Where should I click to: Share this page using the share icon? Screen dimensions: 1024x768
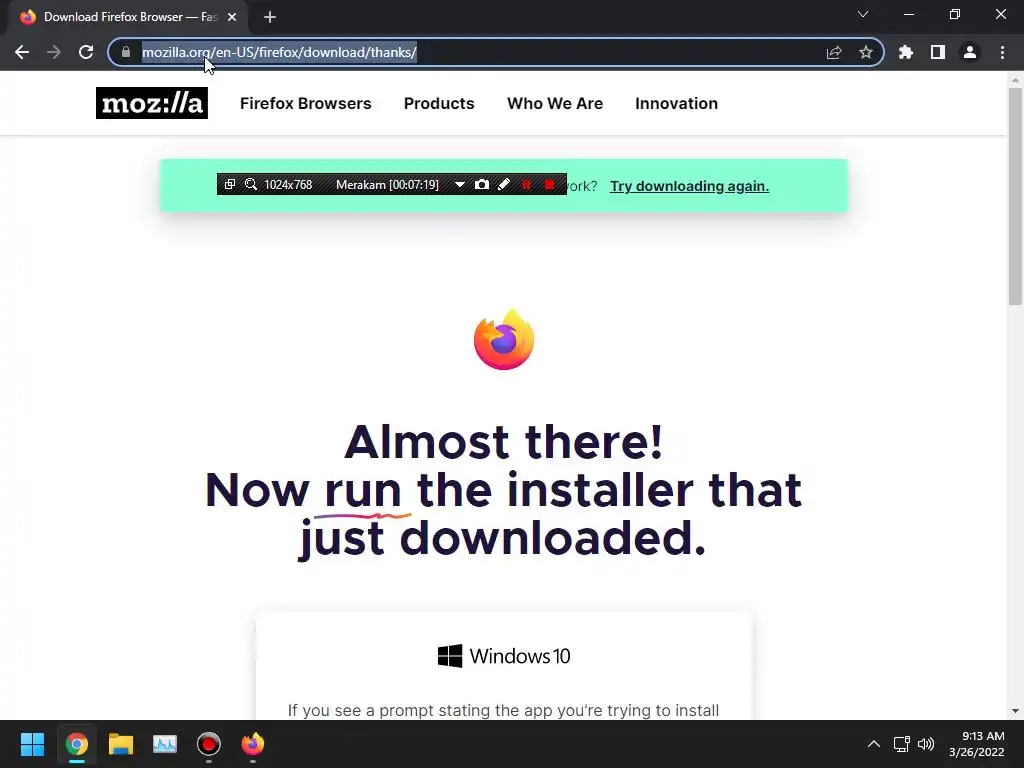[x=834, y=52]
